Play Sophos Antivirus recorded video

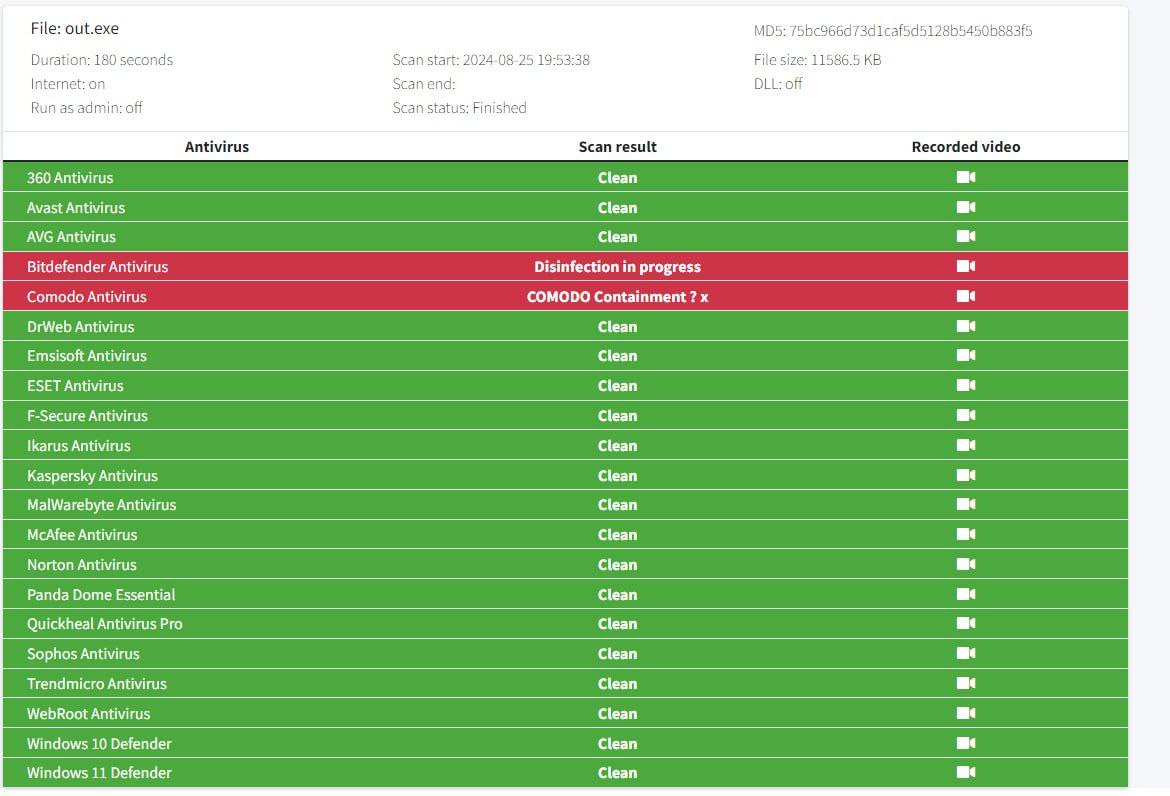[966, 653]
